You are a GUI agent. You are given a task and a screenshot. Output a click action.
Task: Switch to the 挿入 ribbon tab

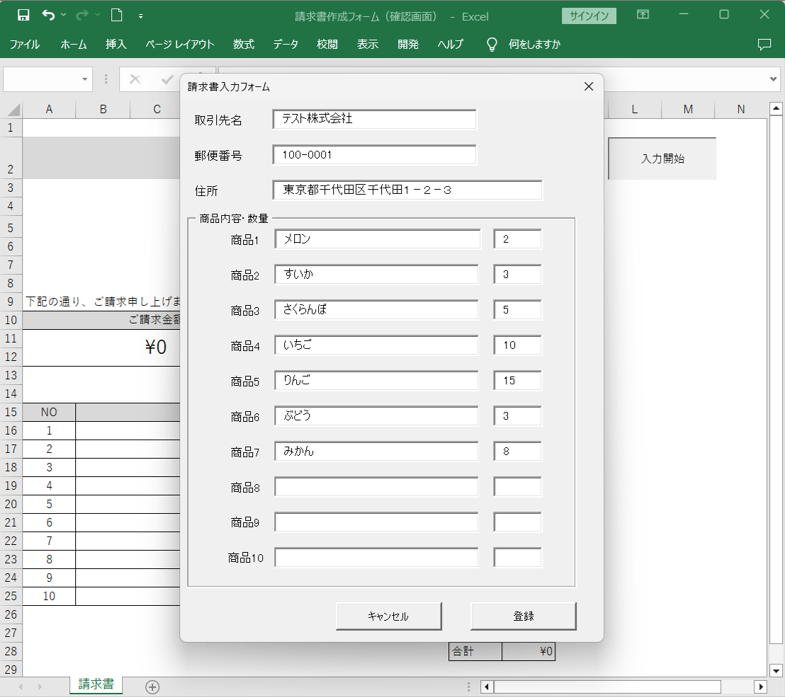pos(116,45)
